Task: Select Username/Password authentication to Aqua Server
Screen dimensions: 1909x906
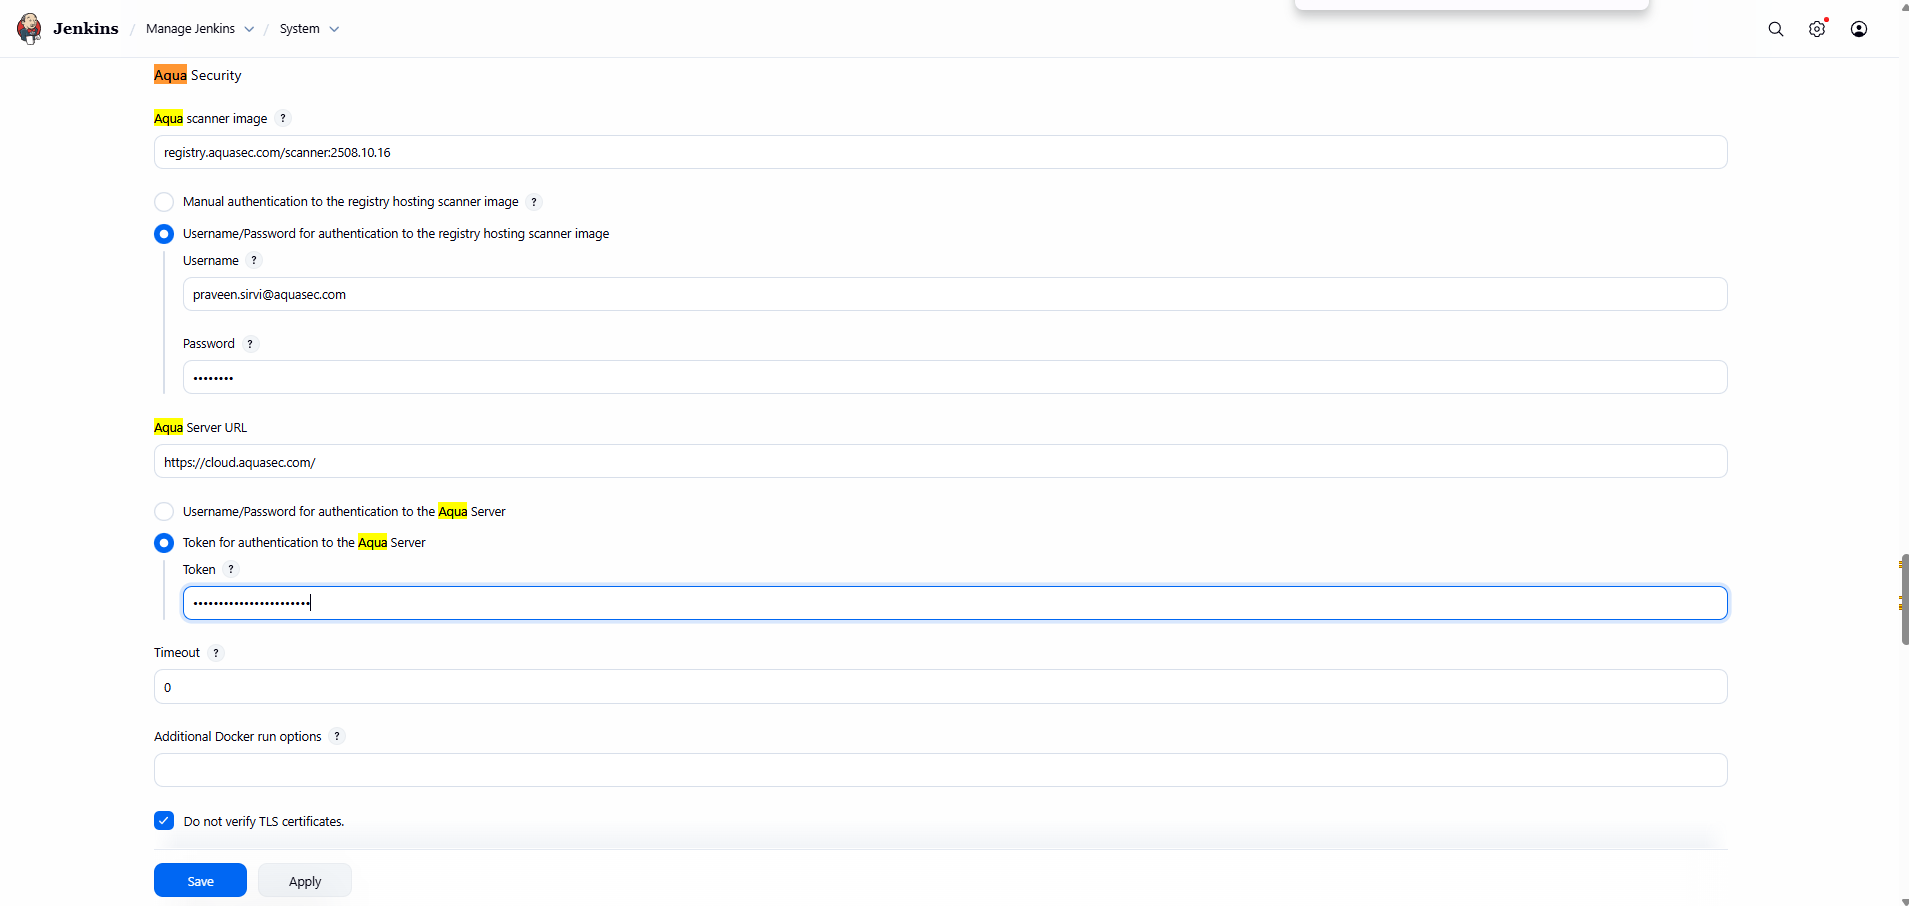Action: (164, 511)
